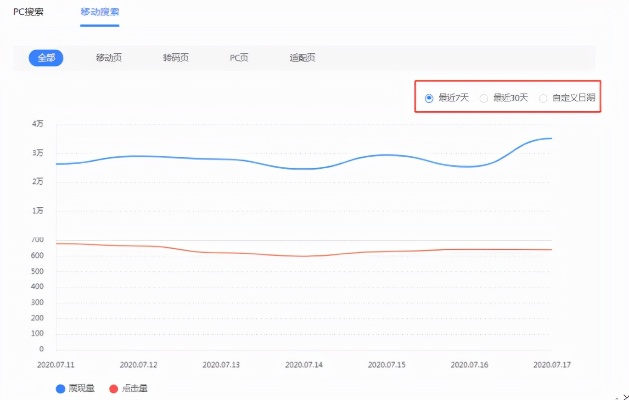Open the 移动搜索 tab
This screenshot has width=629, height=400.
click(x=99, y=12)
